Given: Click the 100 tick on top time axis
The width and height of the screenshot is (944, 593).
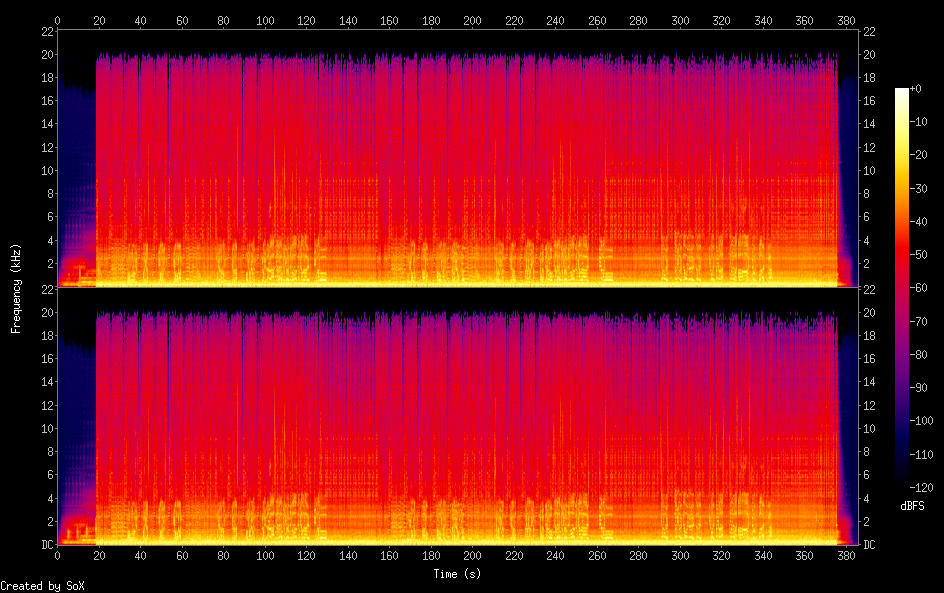Looking at the screenshot, I should (x=265, y=20).
